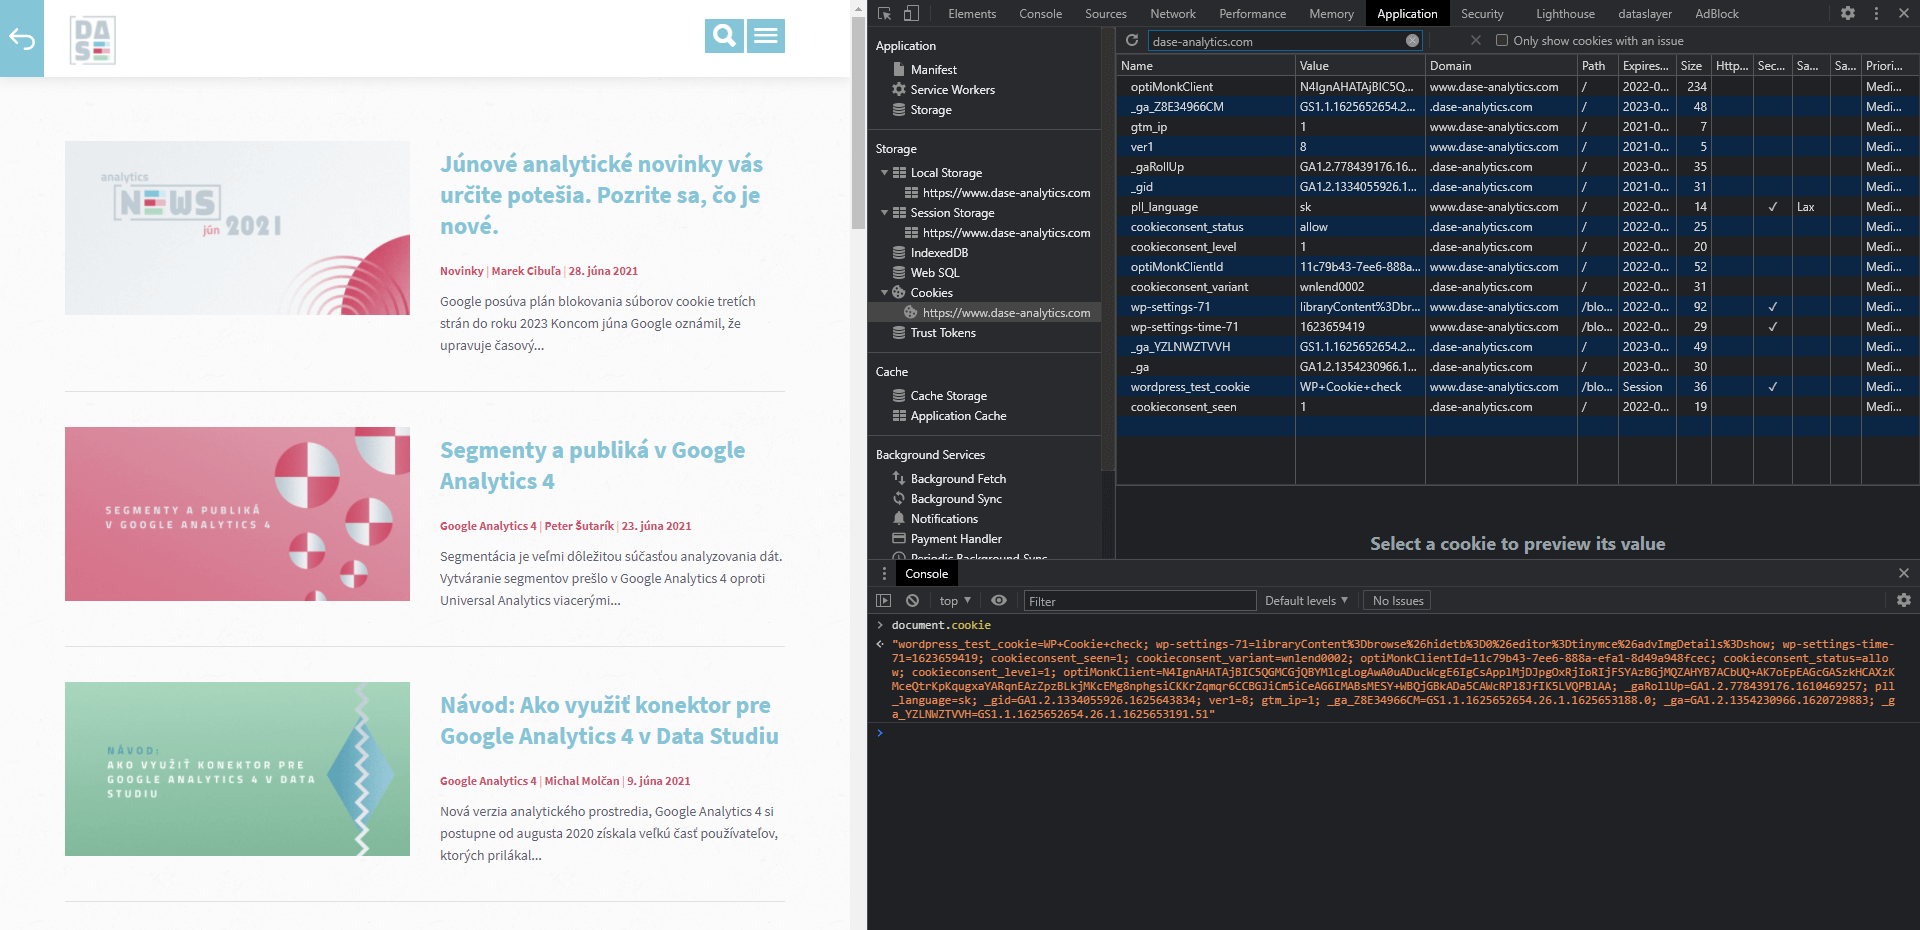Collapse the Session Storage tree node
Image resolution: width=1920 pixels, height=930 pixels.
[x=885, y=212]
